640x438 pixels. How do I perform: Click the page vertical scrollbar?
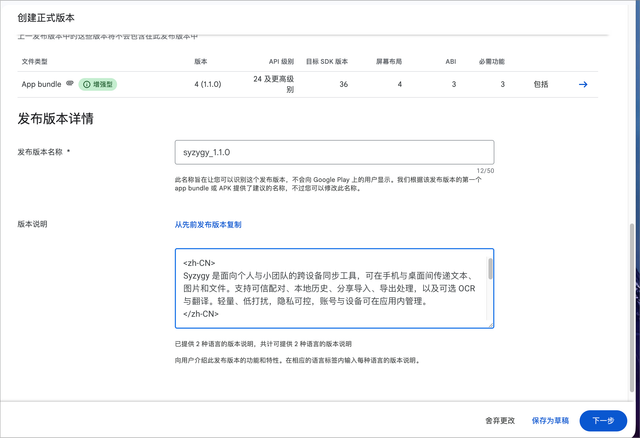click(x=632, y=307)
